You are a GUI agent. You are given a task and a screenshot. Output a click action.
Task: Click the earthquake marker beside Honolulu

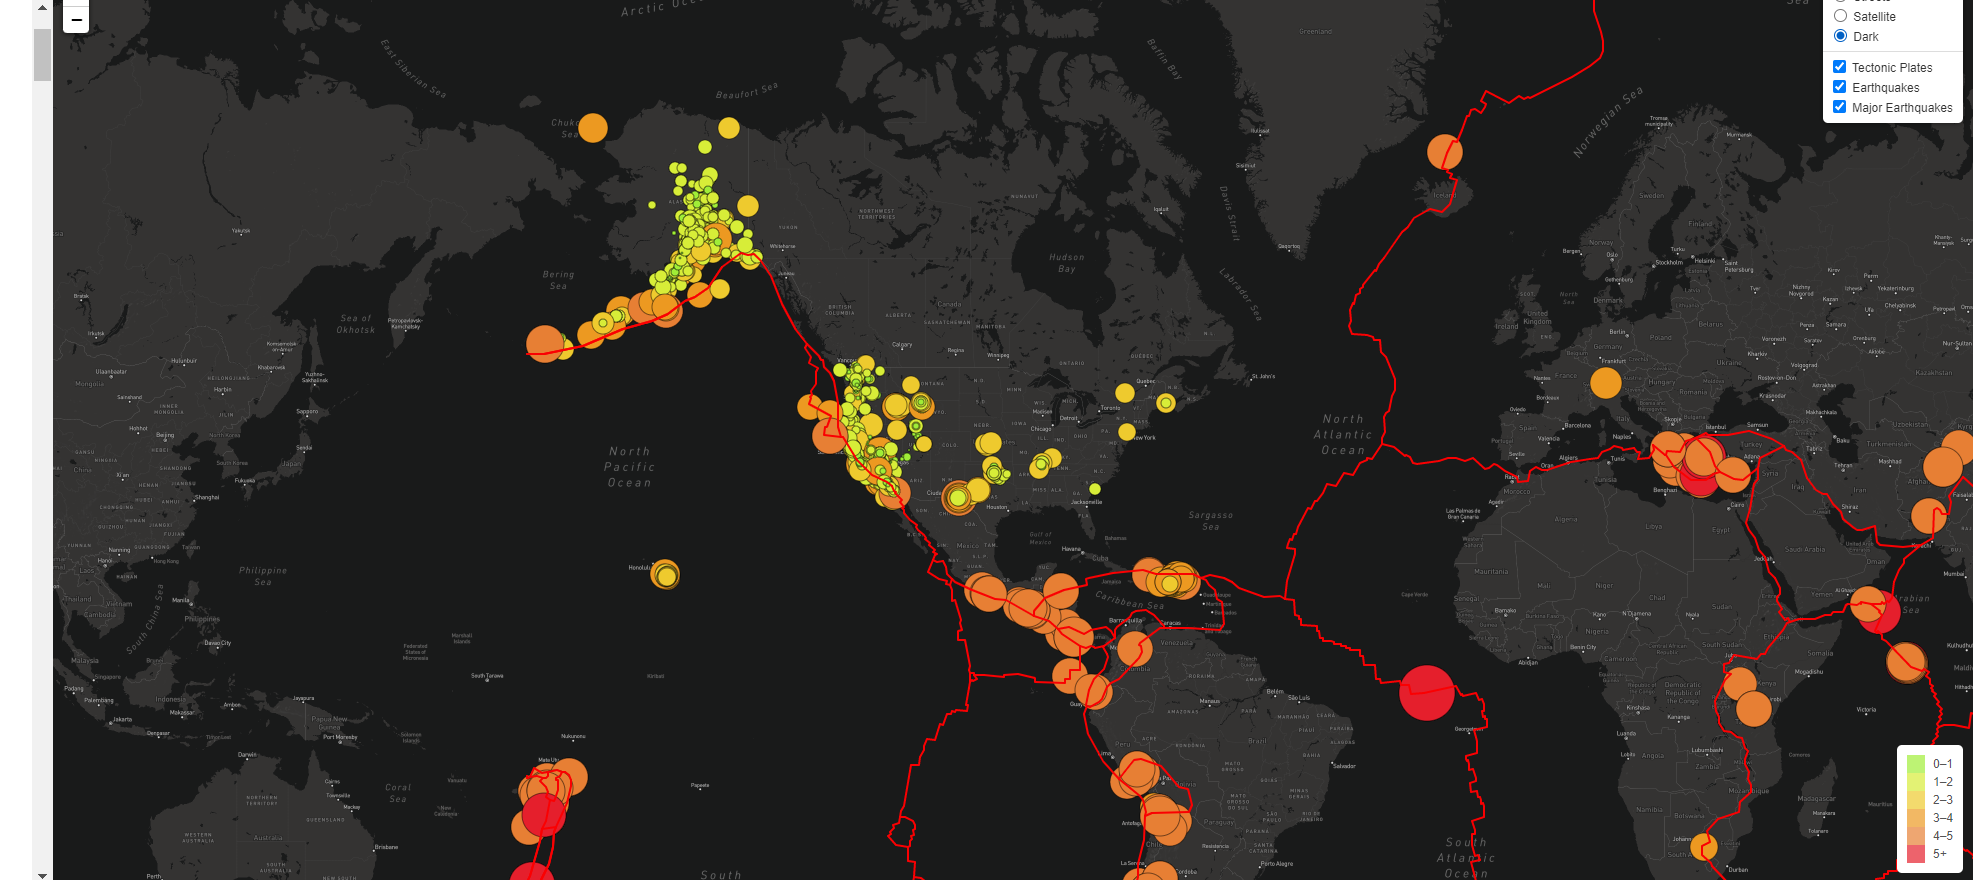(665, 574)
